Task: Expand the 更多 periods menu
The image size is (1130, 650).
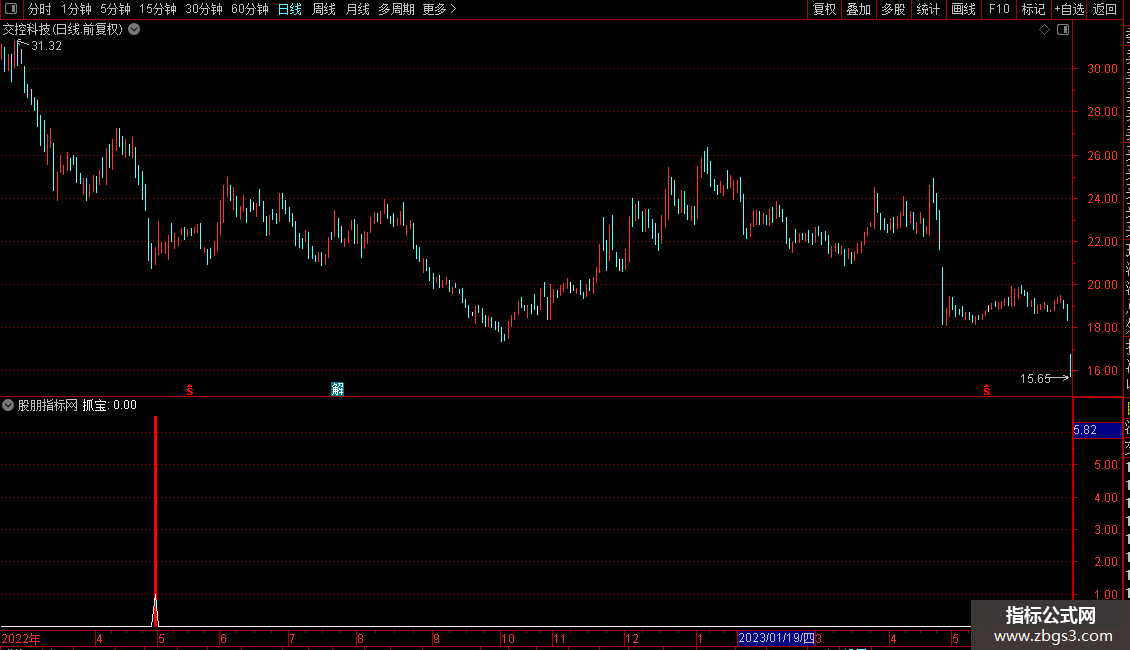Action: [x=440, y=9]
